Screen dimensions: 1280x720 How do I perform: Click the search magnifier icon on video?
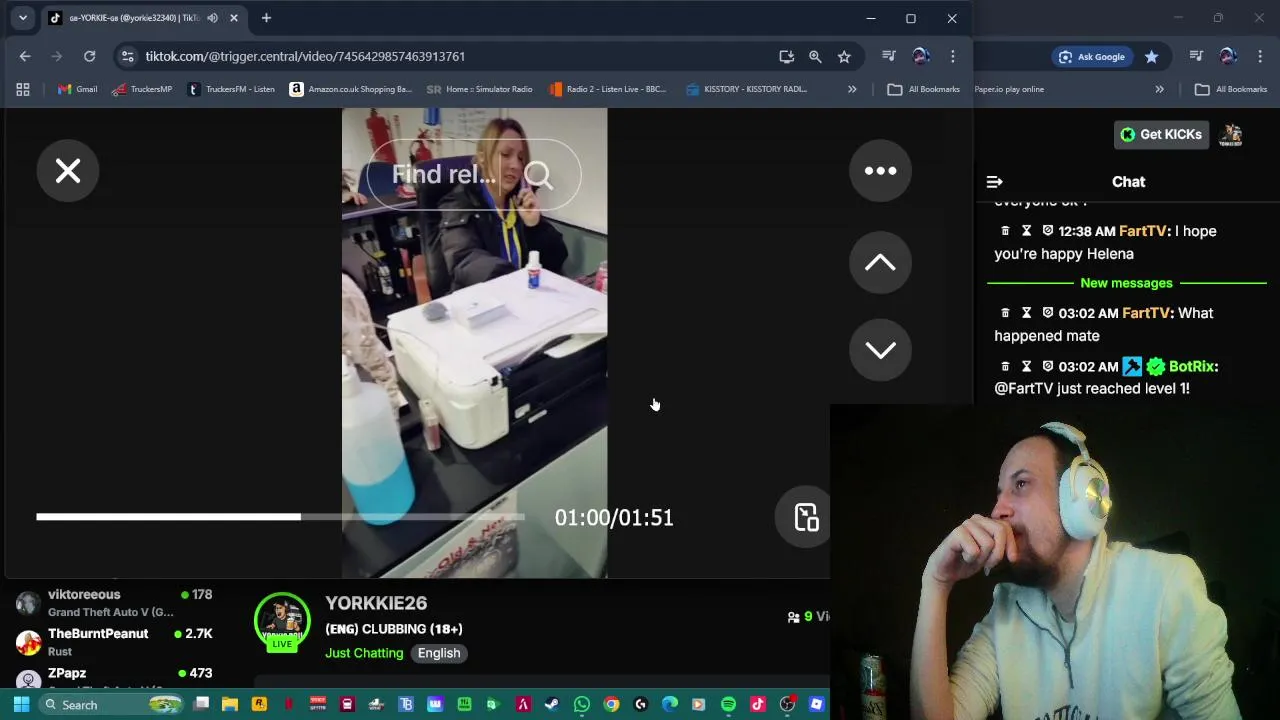click(x=538, y=175)
